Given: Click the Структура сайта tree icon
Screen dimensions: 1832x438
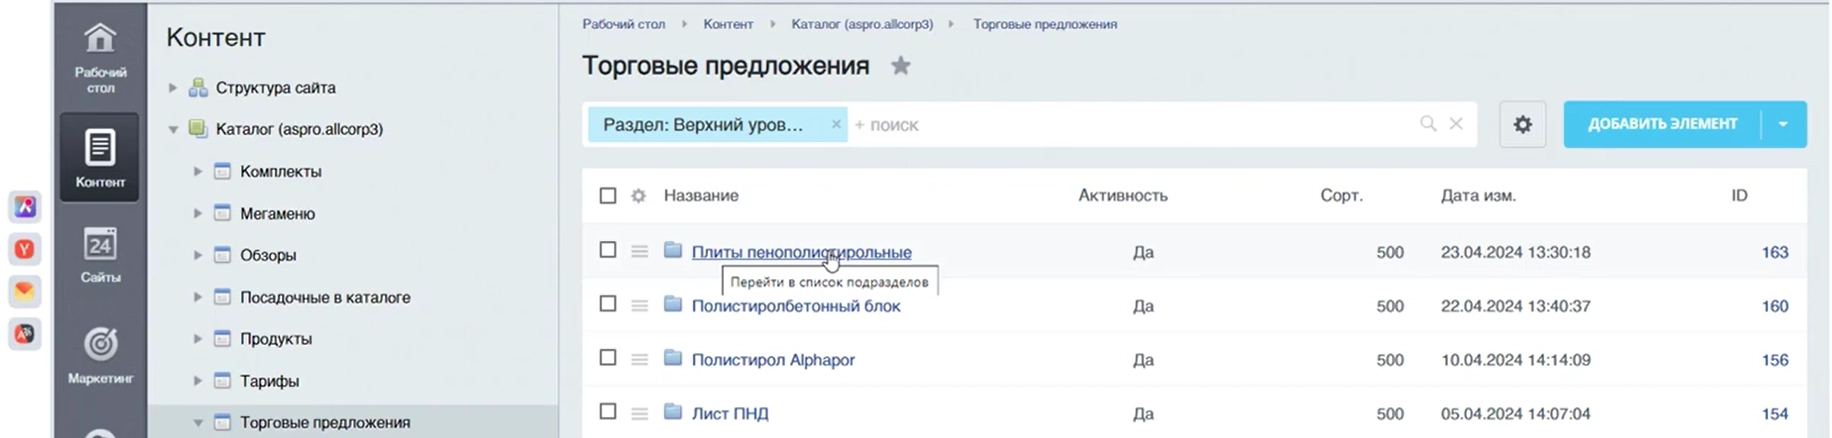Looking at the screenshot, I should pyautogui.click(x=198, y=87).
